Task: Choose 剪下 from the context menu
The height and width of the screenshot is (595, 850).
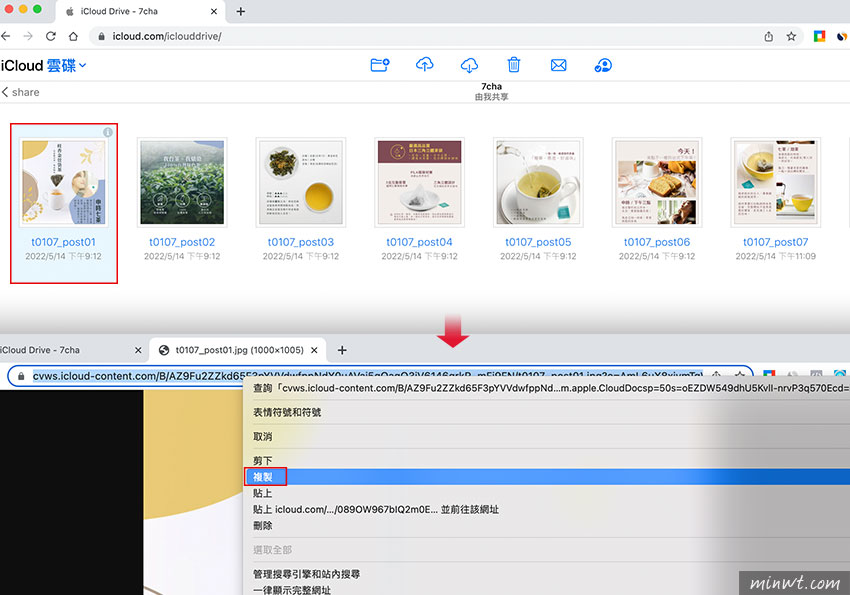Action: 546,461
